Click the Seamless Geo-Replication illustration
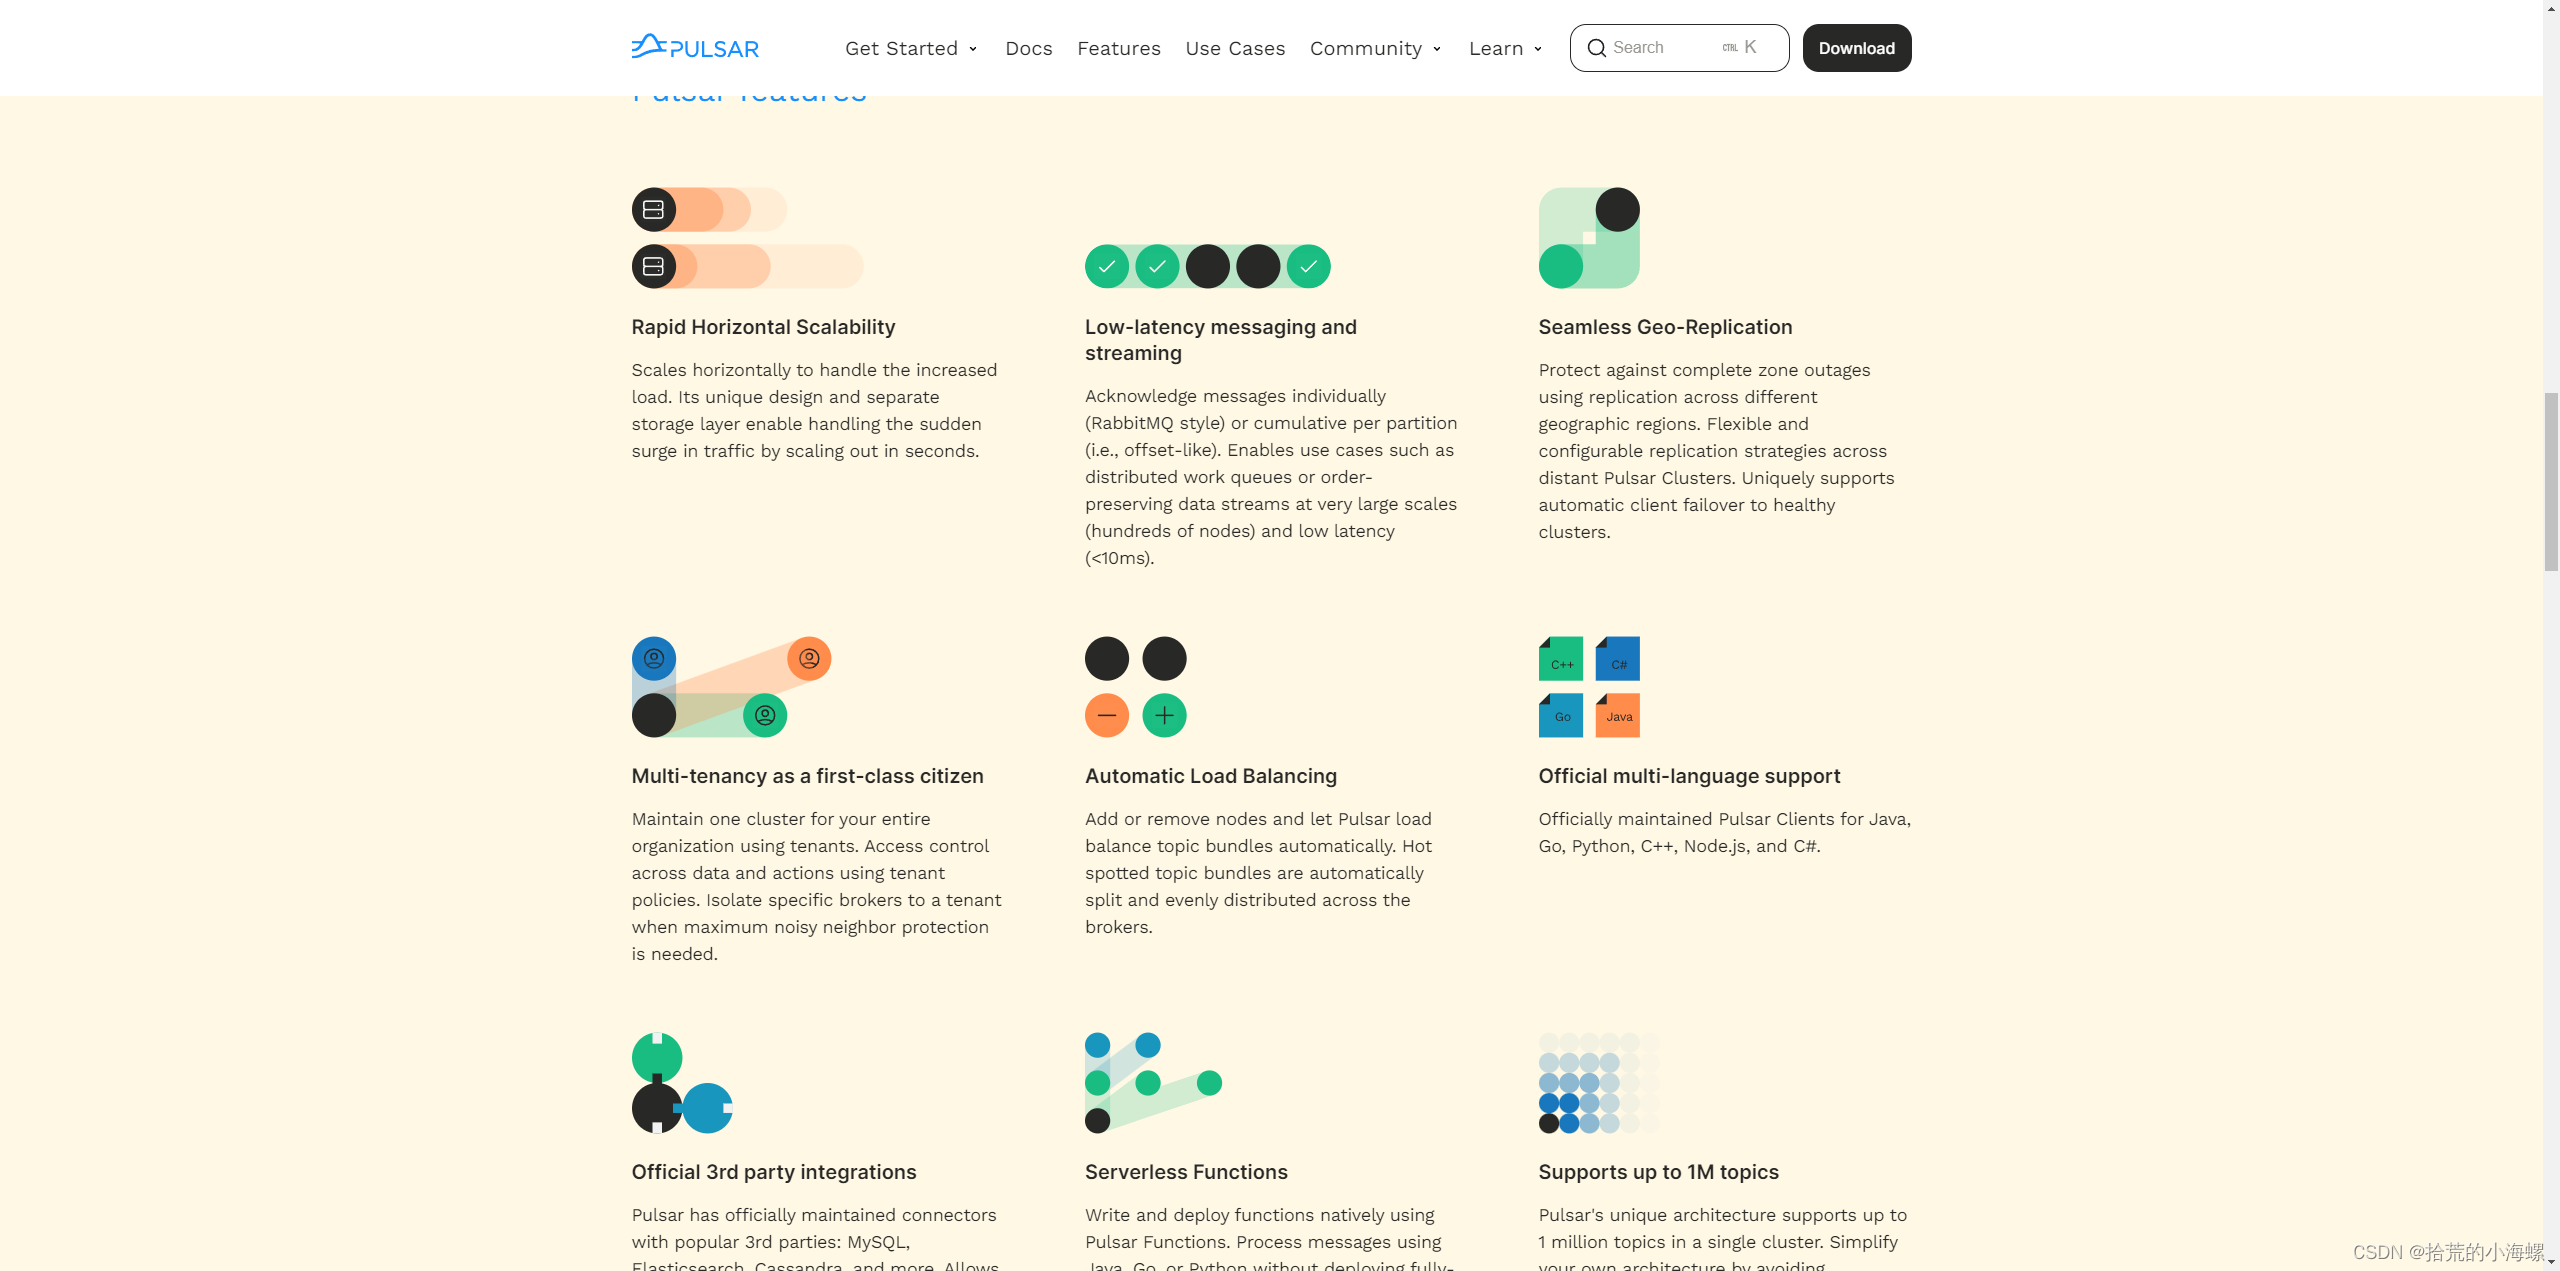The image size is (2560, 1271). coord(1589,238)
